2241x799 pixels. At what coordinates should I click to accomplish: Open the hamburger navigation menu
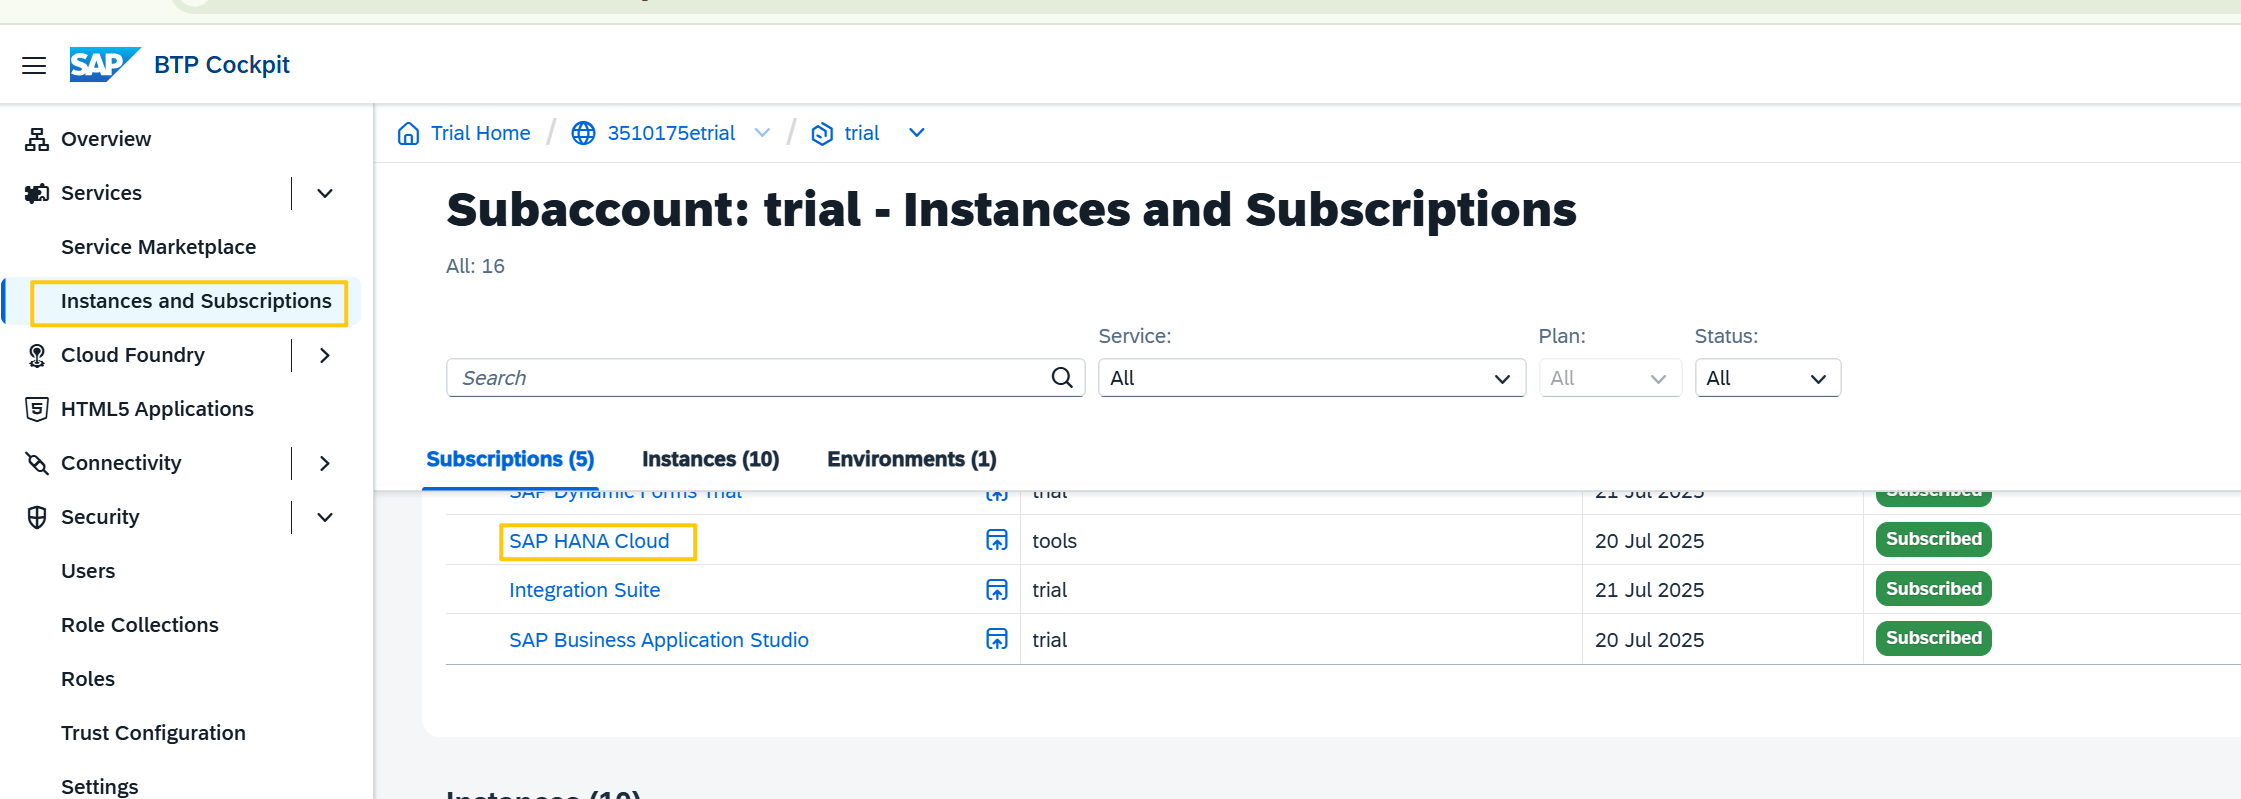point(34,65)
